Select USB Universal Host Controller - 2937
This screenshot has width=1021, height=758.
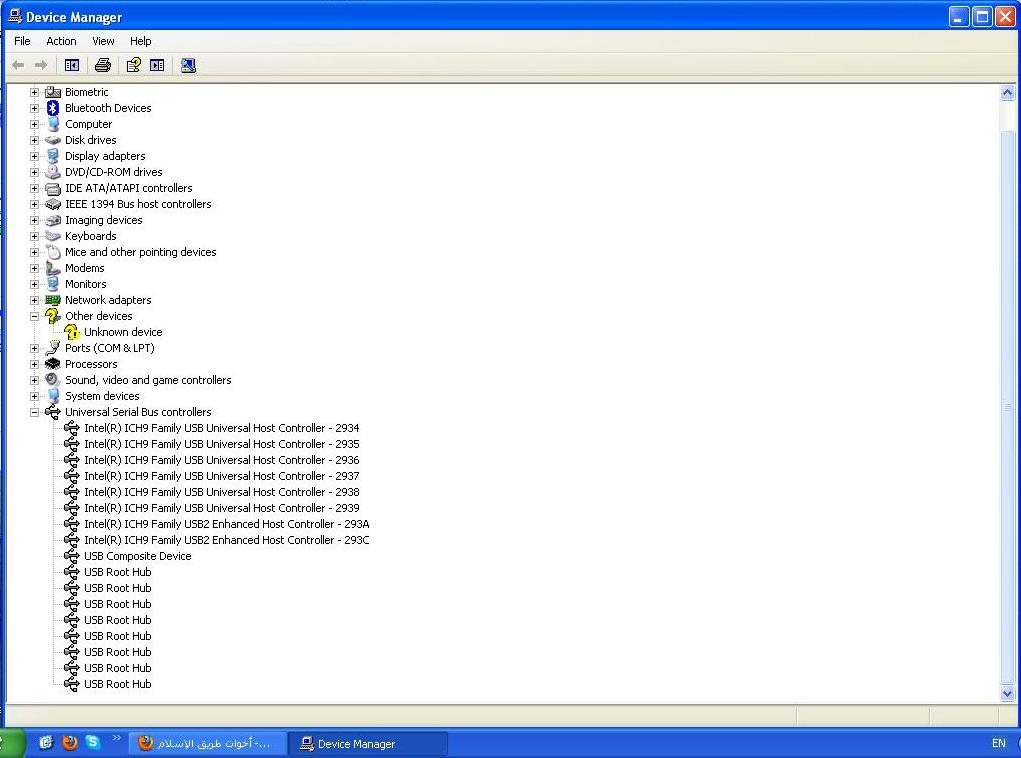click(221, 476)
